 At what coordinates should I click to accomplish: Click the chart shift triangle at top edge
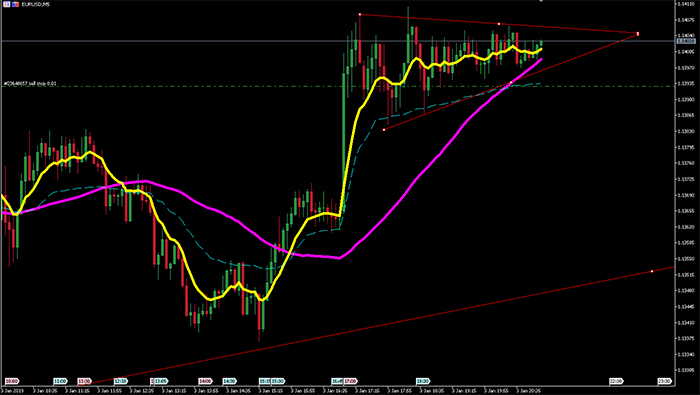pyautogui.click(x=541, y=1)
